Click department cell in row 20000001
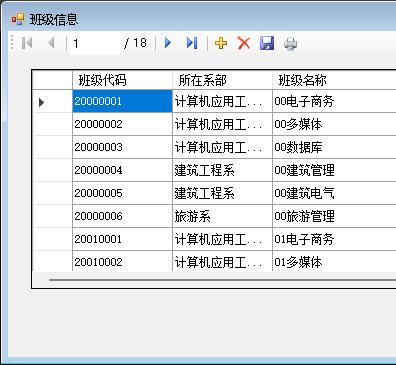396x365 pixels. [x=222, y=101]
